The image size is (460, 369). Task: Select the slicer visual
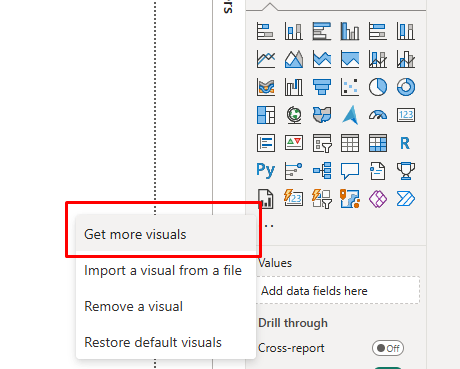point(322,143)
